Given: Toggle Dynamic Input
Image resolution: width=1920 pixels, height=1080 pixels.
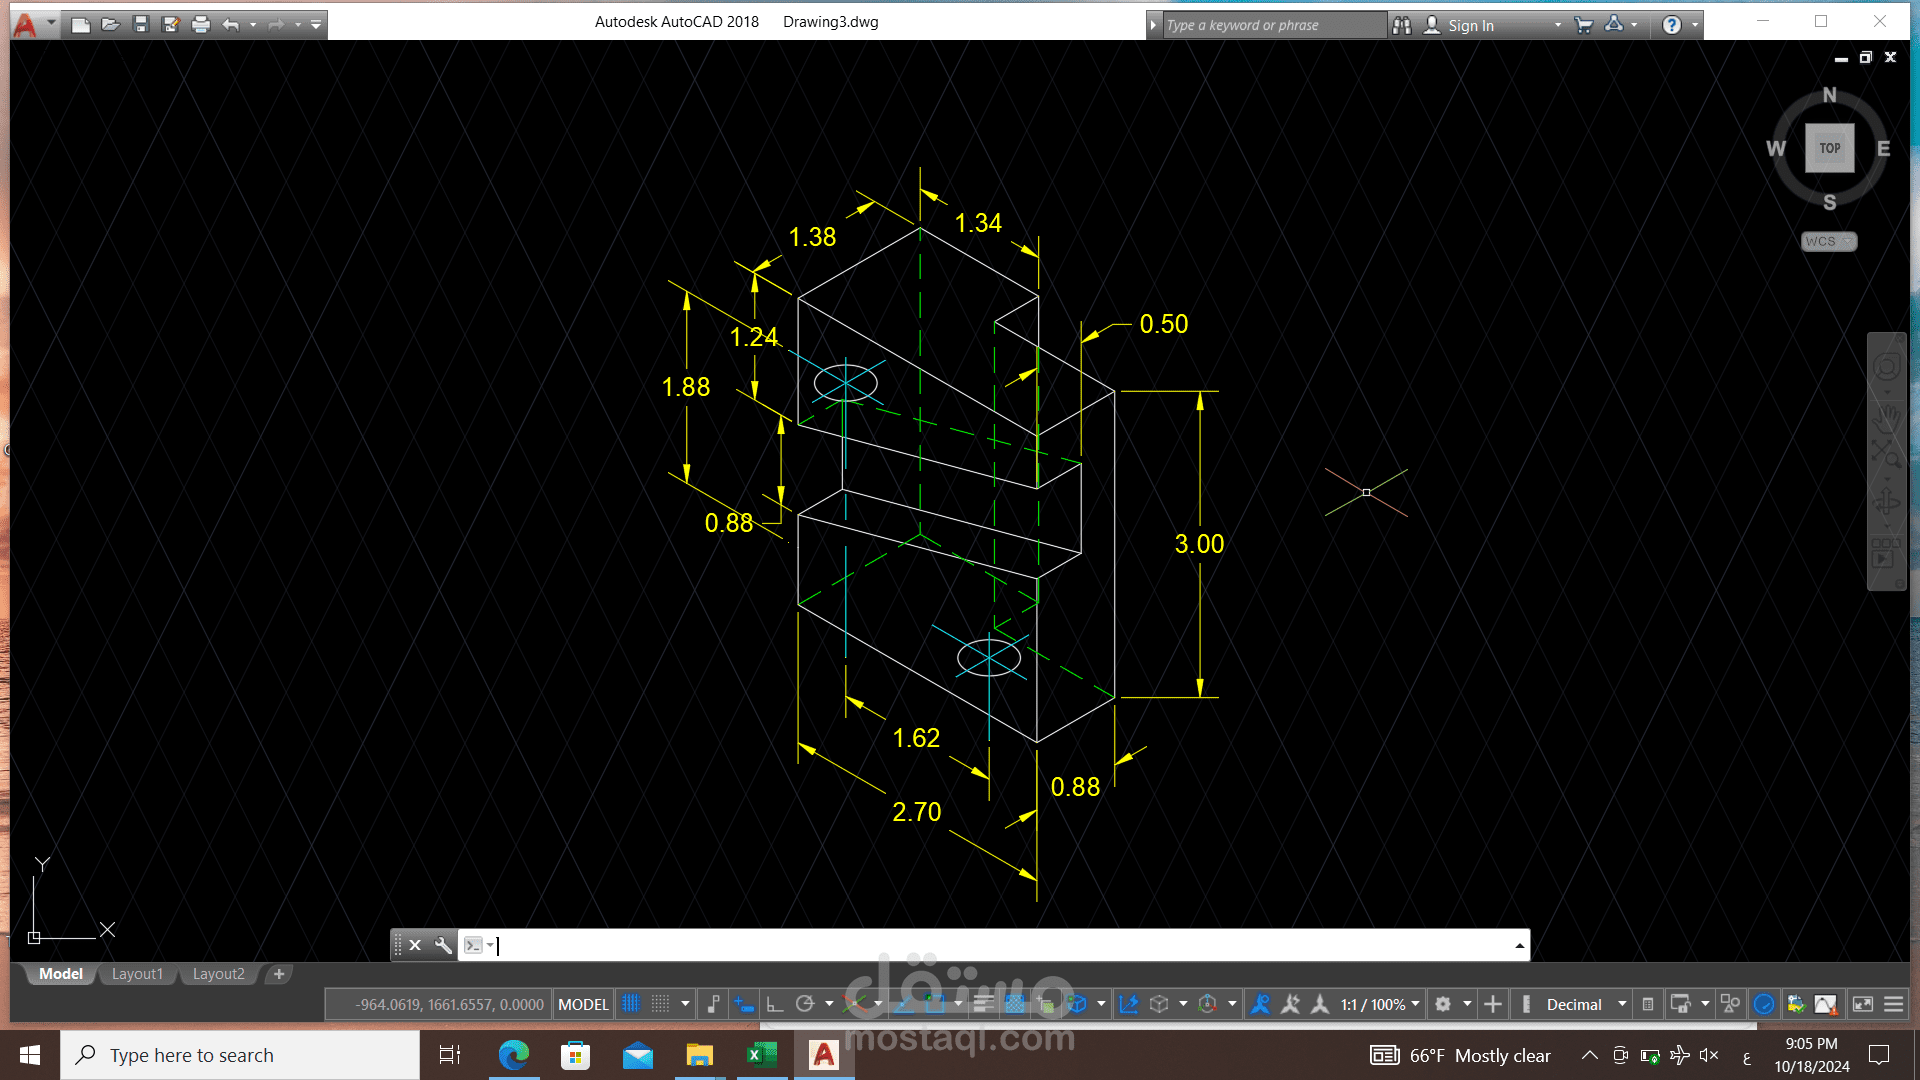Looking at the screenshot, I should 744,1004.
